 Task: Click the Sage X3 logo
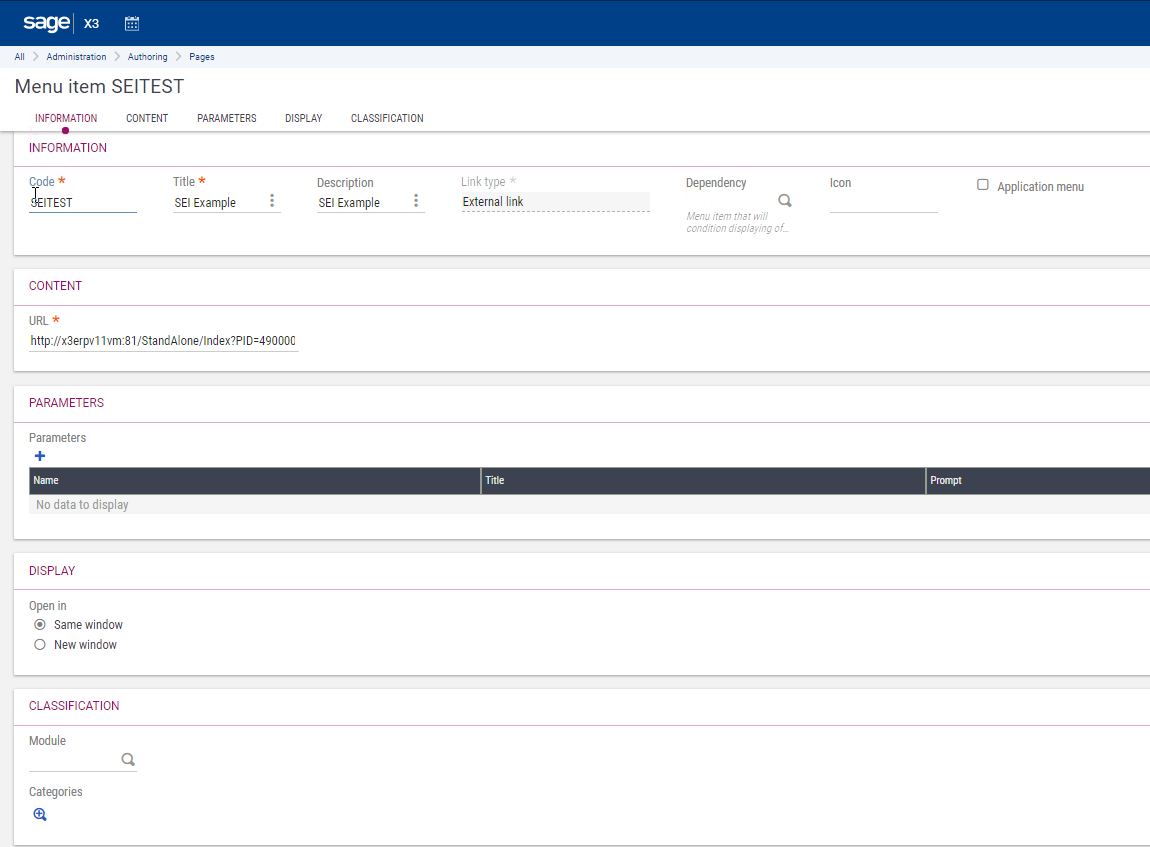(60, 23)
